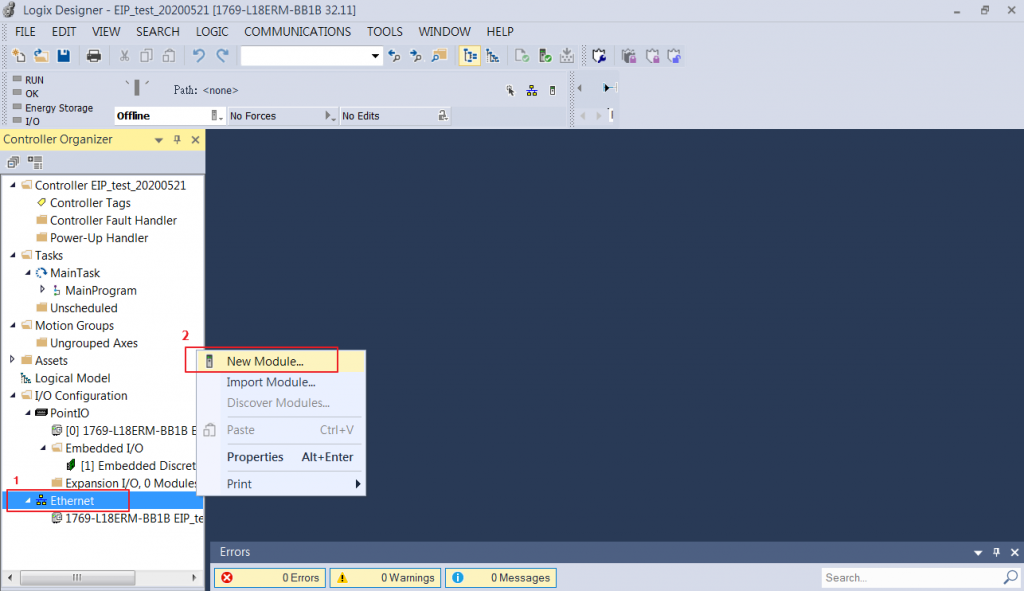Screen dimensions: 1024x591
Task: Open the COMMUNICATIONS menu
Action: pos(297,32)
